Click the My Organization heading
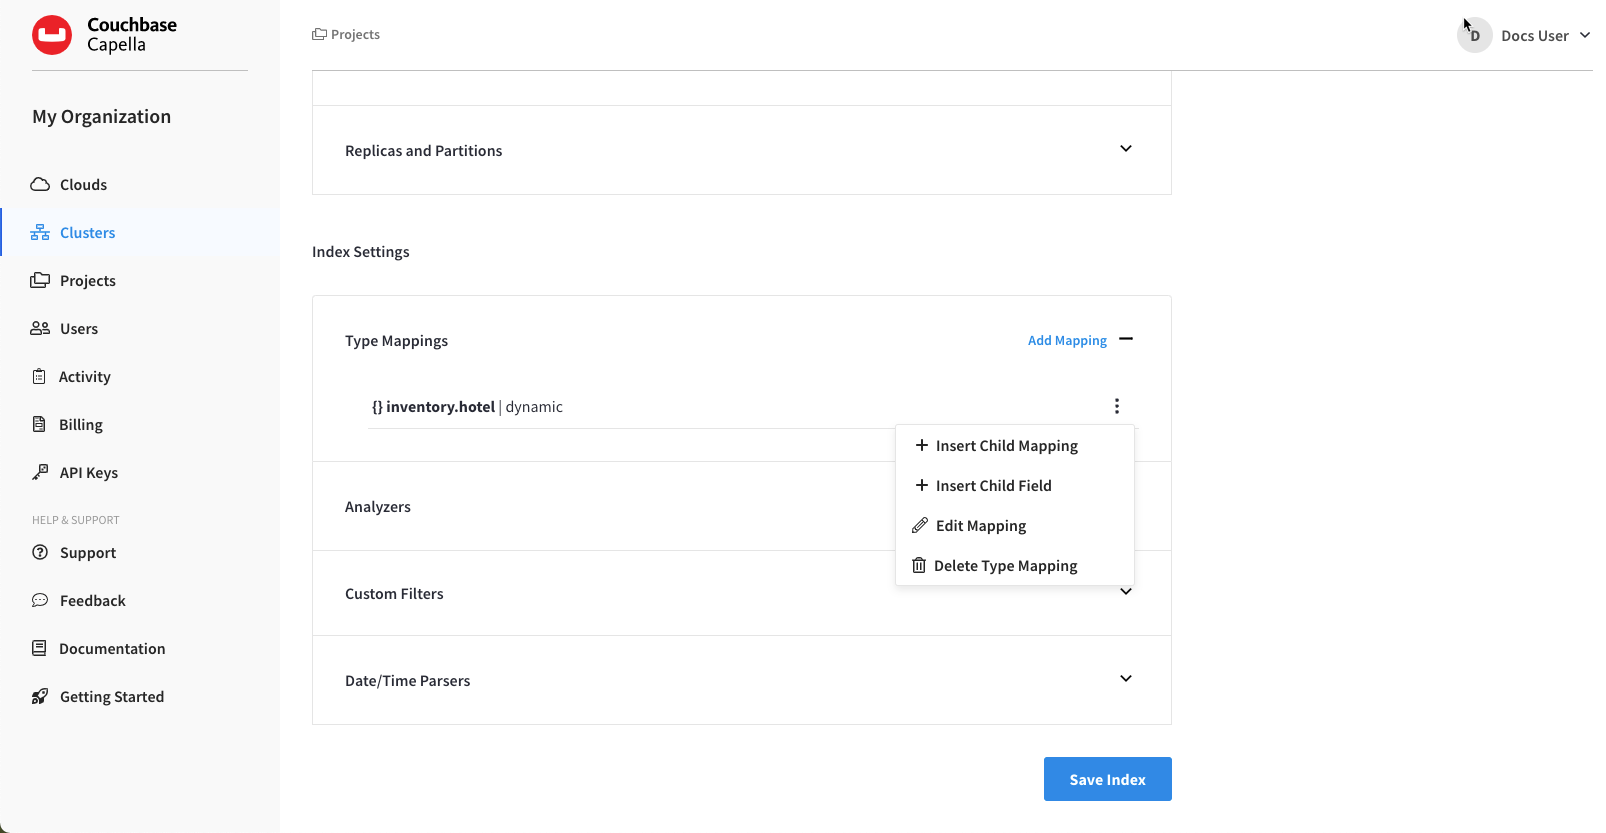This screenshot has width=1606, height=833. click(101, 117)
